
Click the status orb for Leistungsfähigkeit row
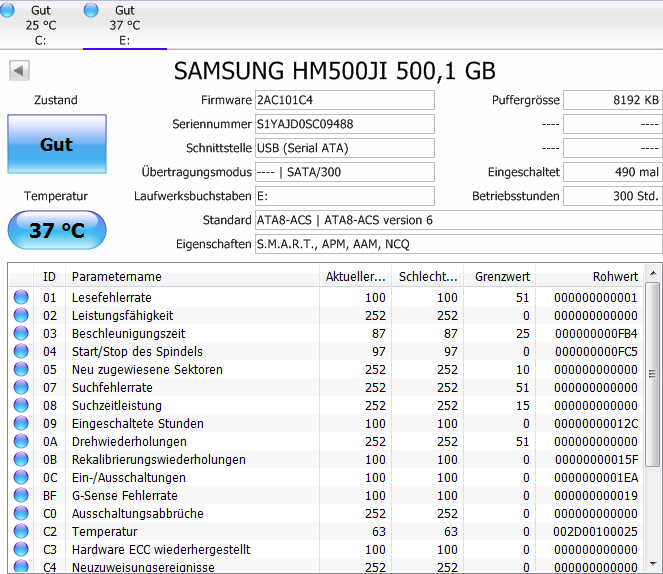(21, 315)
